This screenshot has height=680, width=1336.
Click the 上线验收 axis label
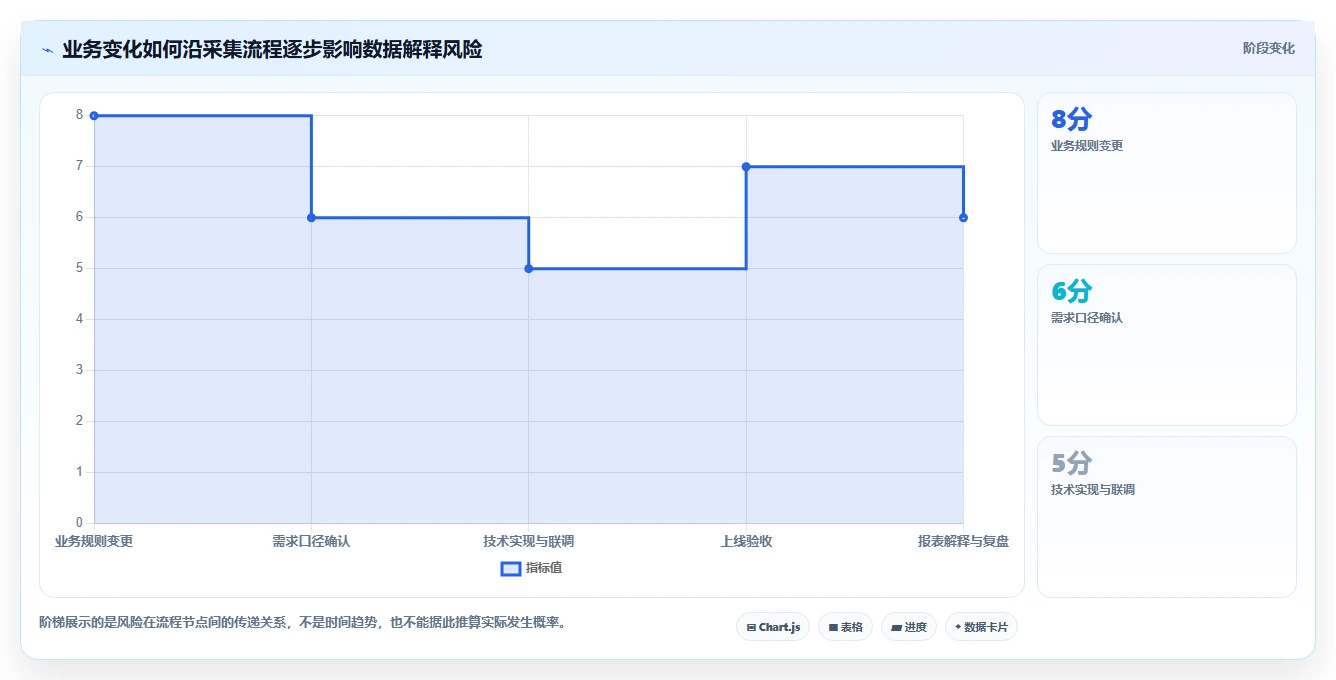pos(746,541)
